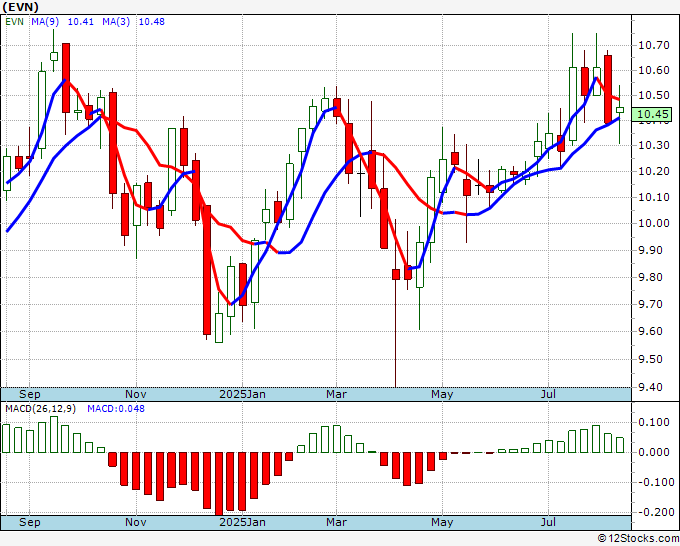680x546 pixels.
Task: Select the MA(3) legend label
Action: click(x=116, y=22)
